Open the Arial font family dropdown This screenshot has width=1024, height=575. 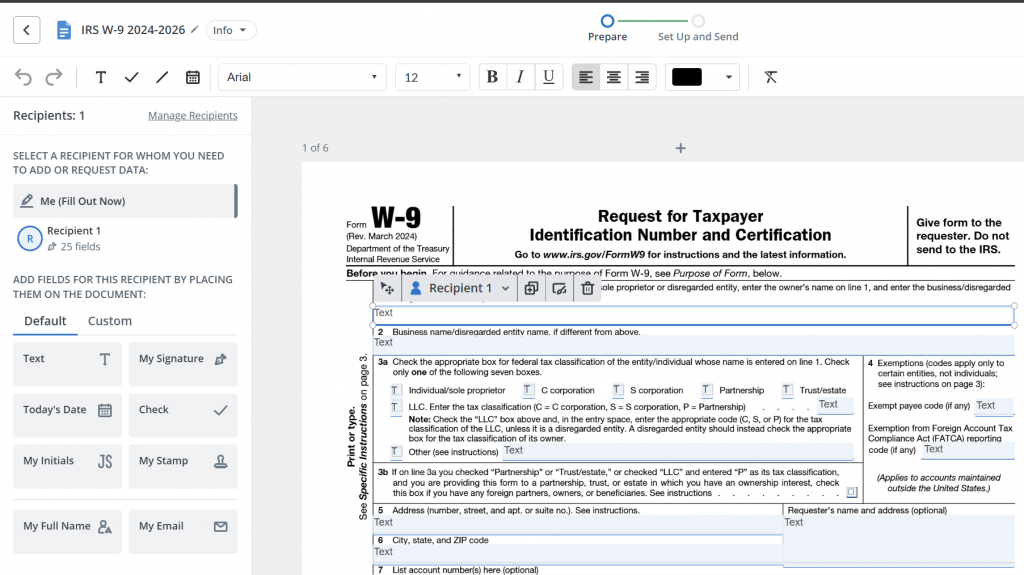click(x=301, y=77)
